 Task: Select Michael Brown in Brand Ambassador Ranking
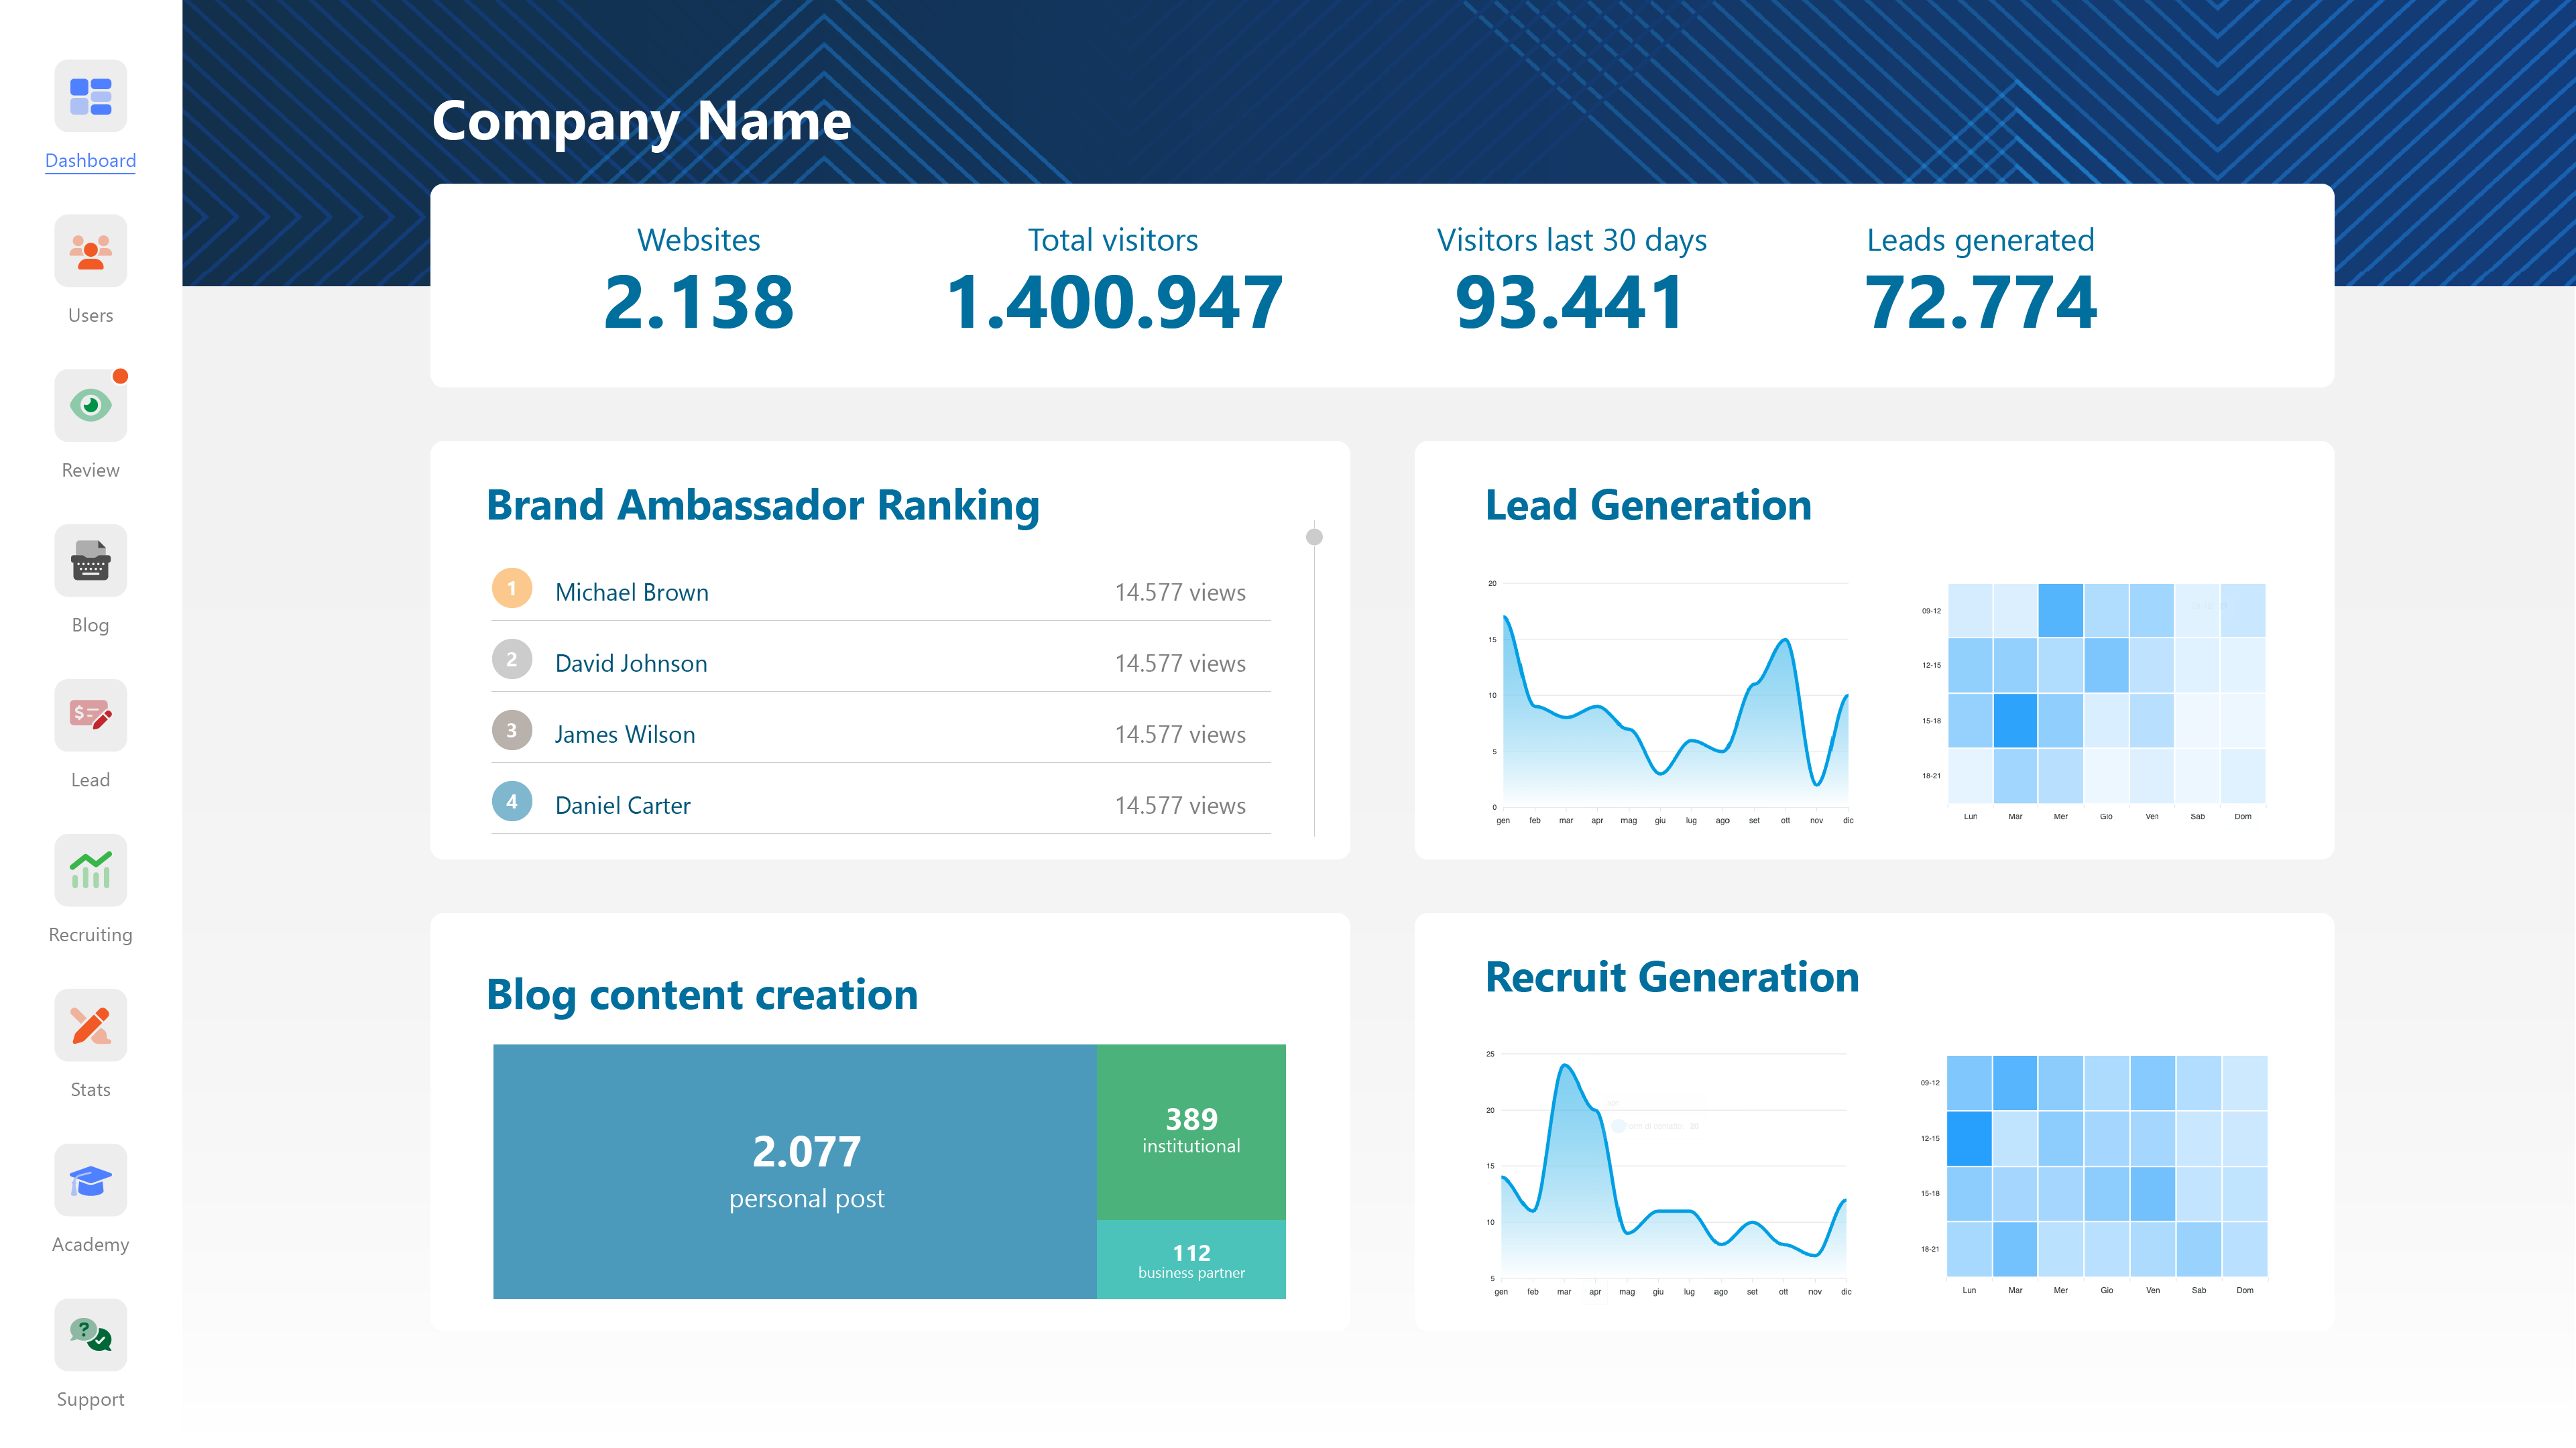coord(631,592)
